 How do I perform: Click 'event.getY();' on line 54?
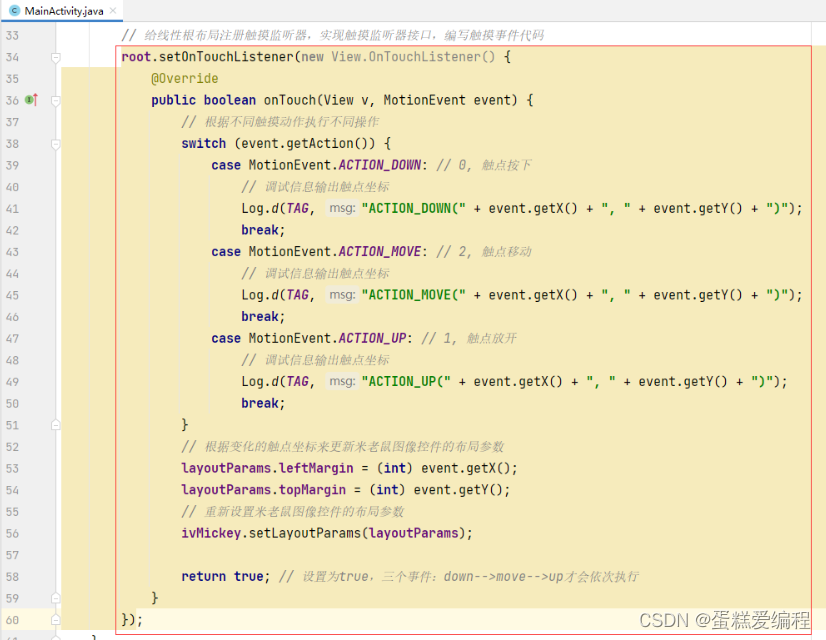click(x=461, y=490)
